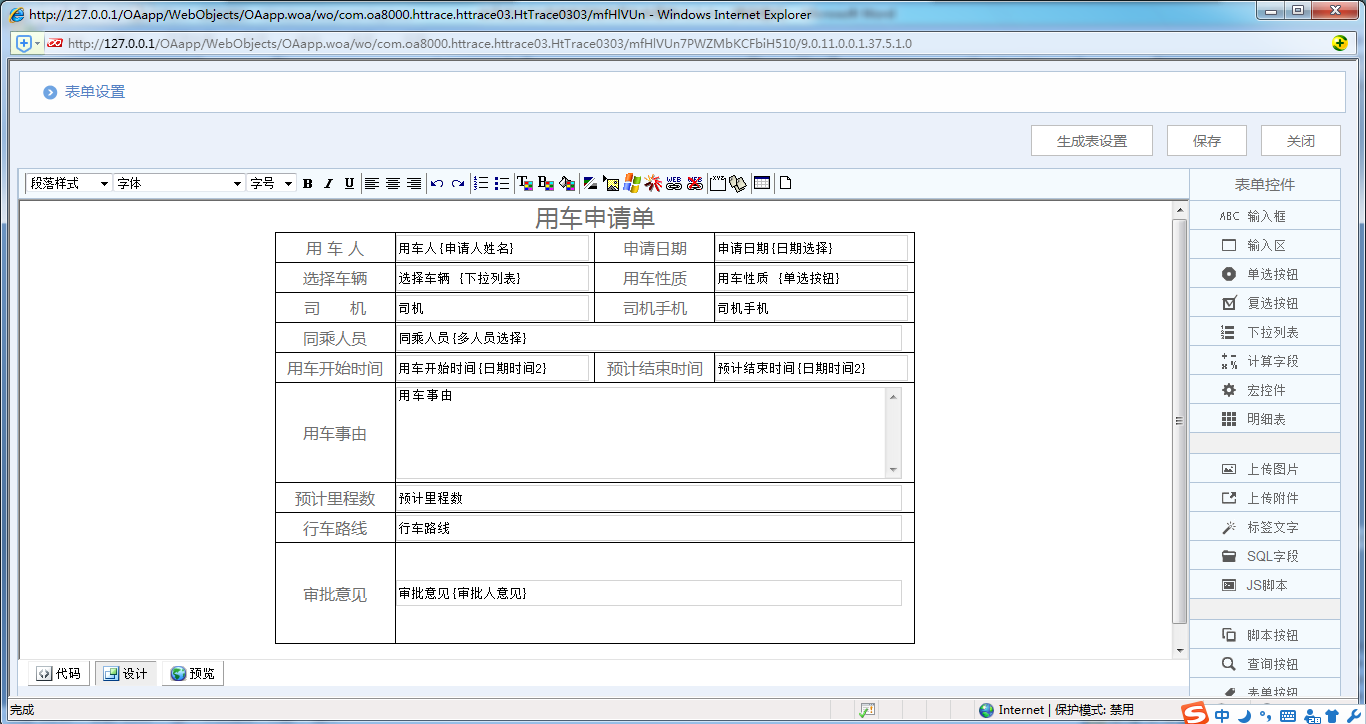Click the italic formatting icon
Screen dimensions: 1366x724
point(328,183)
